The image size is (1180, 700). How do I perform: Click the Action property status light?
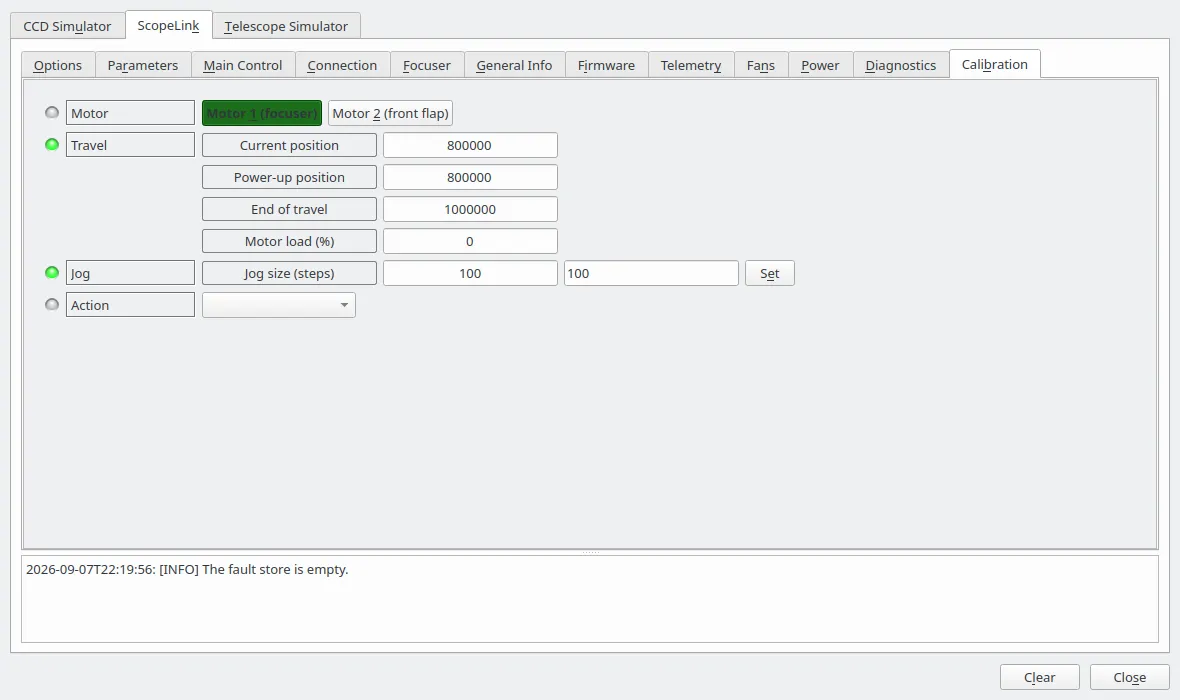coord(52,305)
